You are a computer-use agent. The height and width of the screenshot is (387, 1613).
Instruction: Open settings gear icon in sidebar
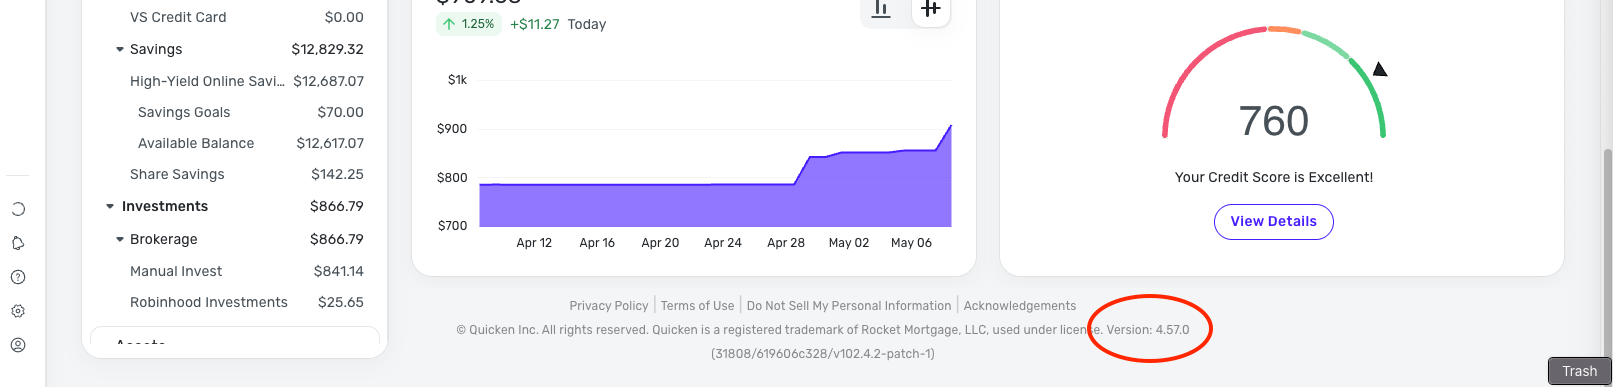click(18, 311)
